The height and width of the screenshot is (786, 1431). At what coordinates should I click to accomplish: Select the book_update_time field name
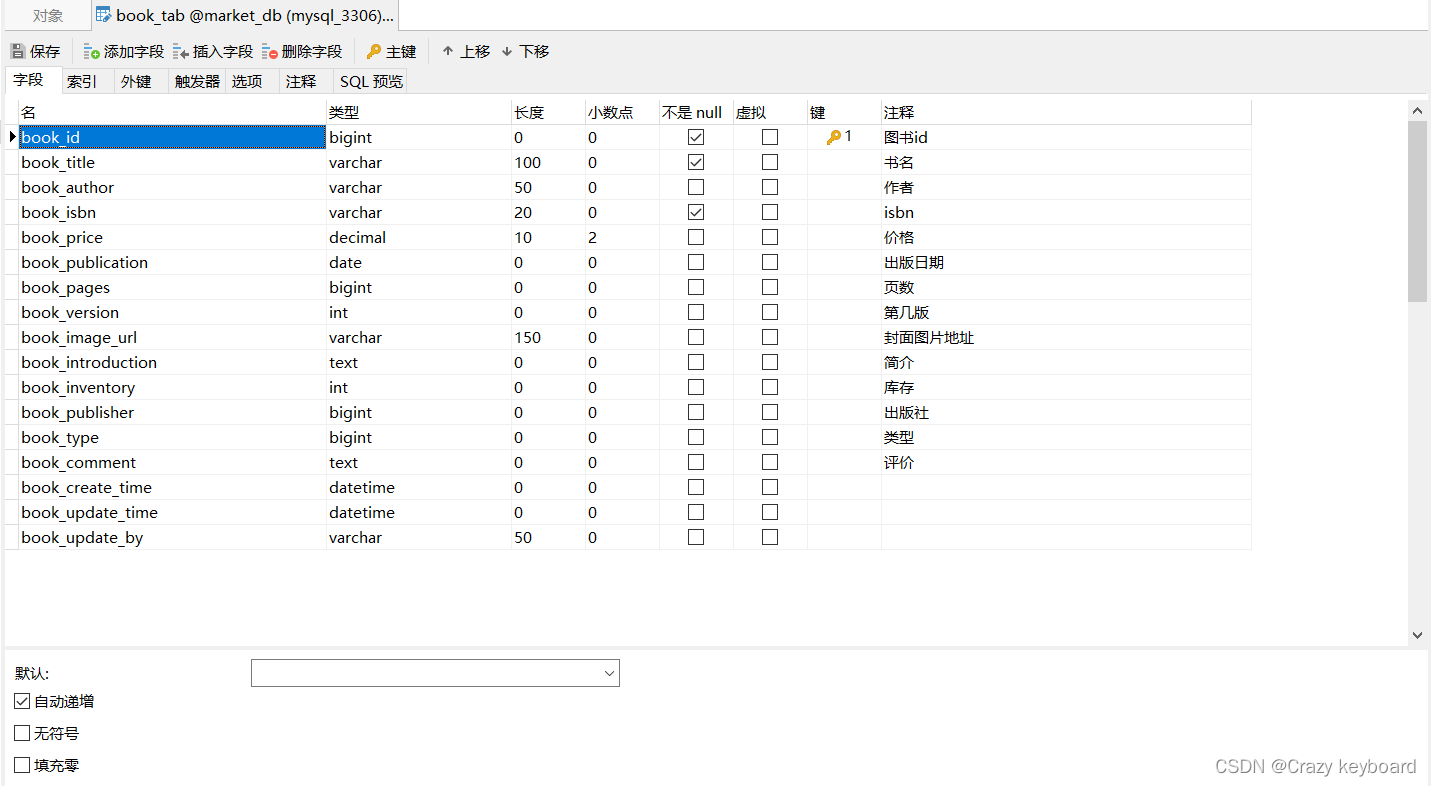point(90,512)
